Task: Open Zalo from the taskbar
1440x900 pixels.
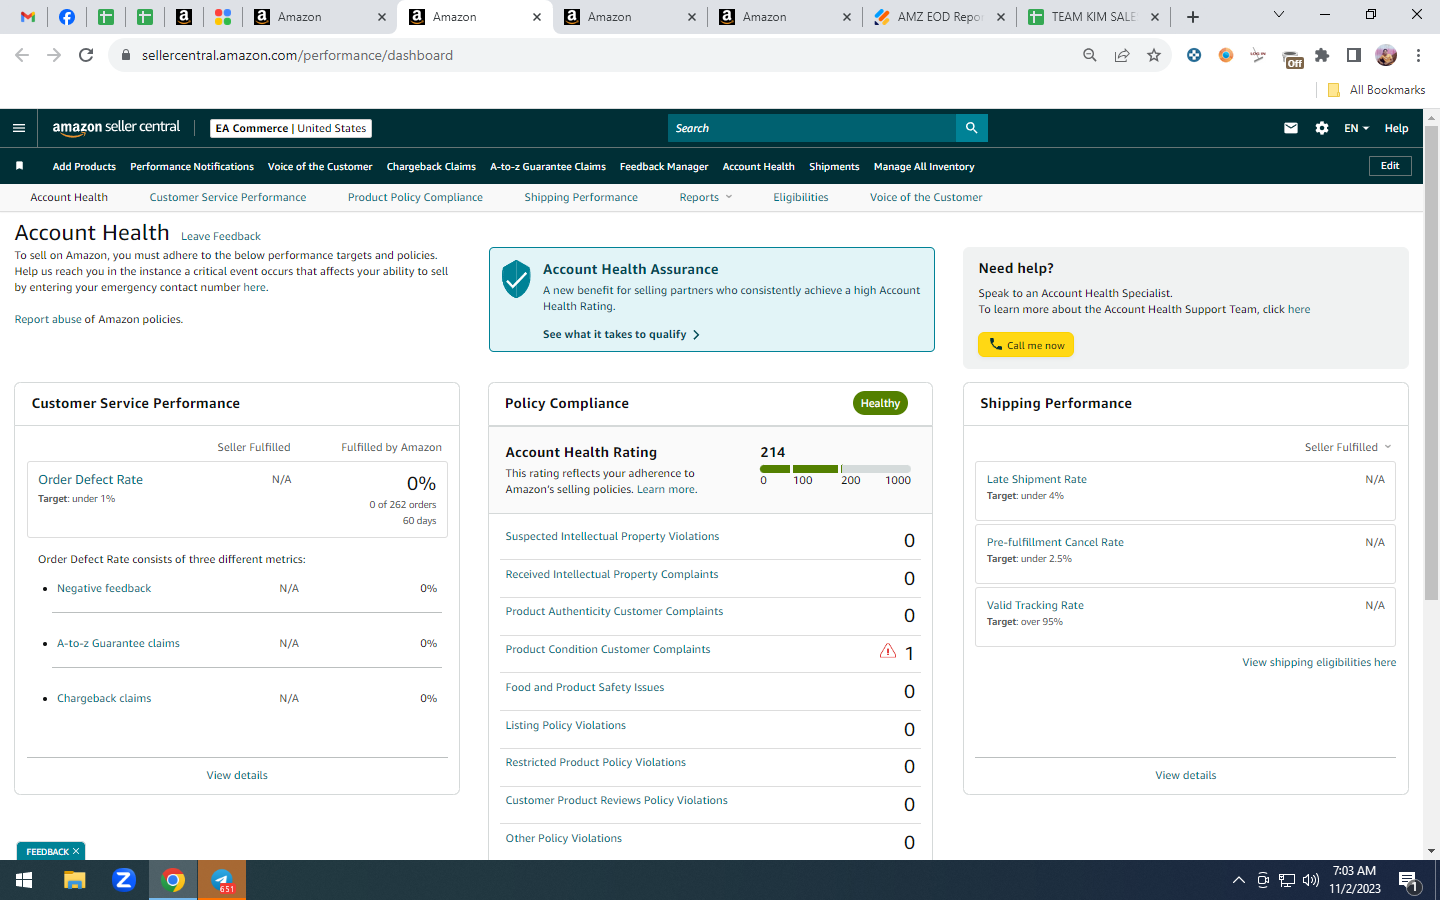Action: (x=124, y=880)
